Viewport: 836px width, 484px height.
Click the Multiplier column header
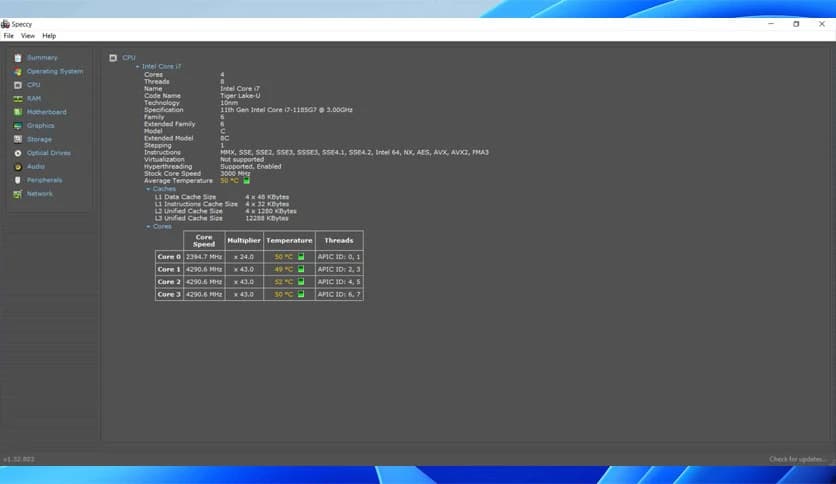click(244, 240)
